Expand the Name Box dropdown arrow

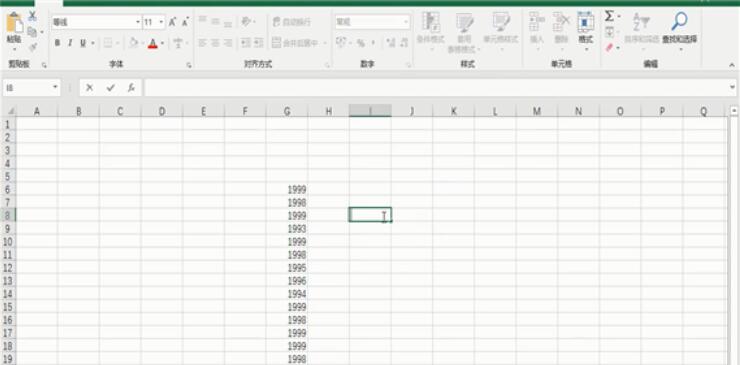click(55, 87)
